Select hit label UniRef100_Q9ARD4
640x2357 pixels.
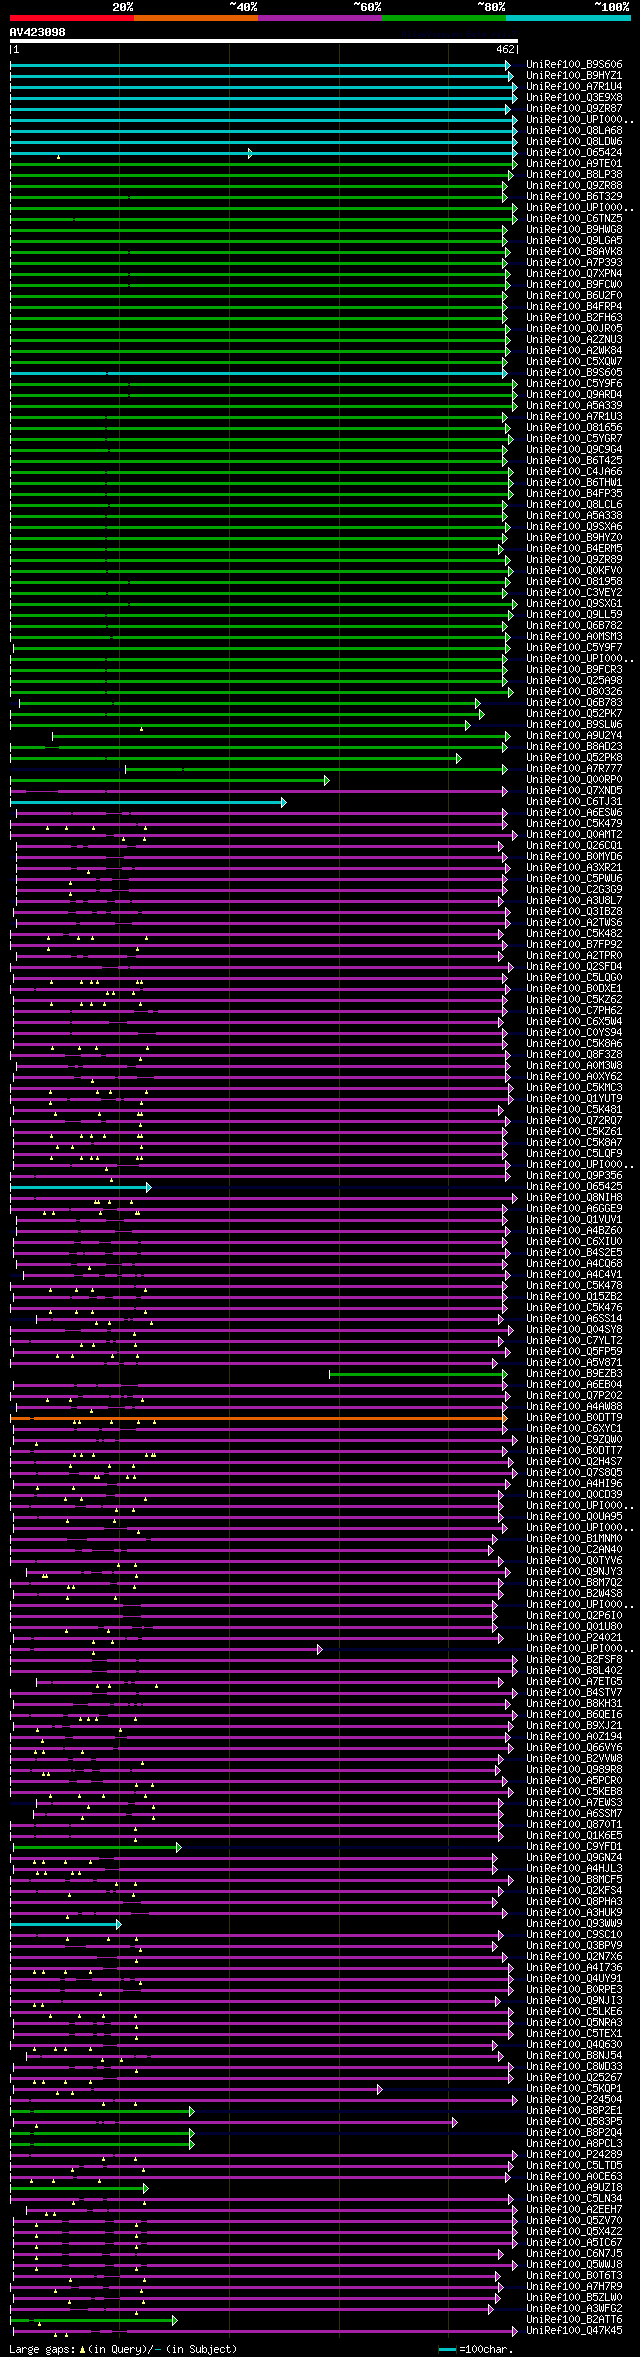574,395
